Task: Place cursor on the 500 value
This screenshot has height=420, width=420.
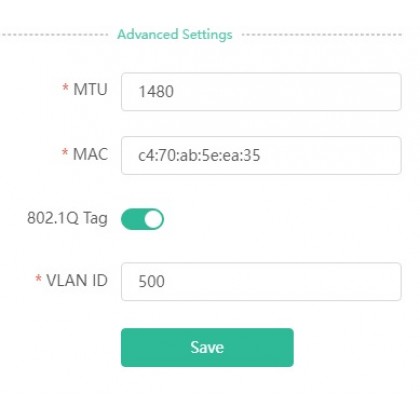Action: pos(151,282)
